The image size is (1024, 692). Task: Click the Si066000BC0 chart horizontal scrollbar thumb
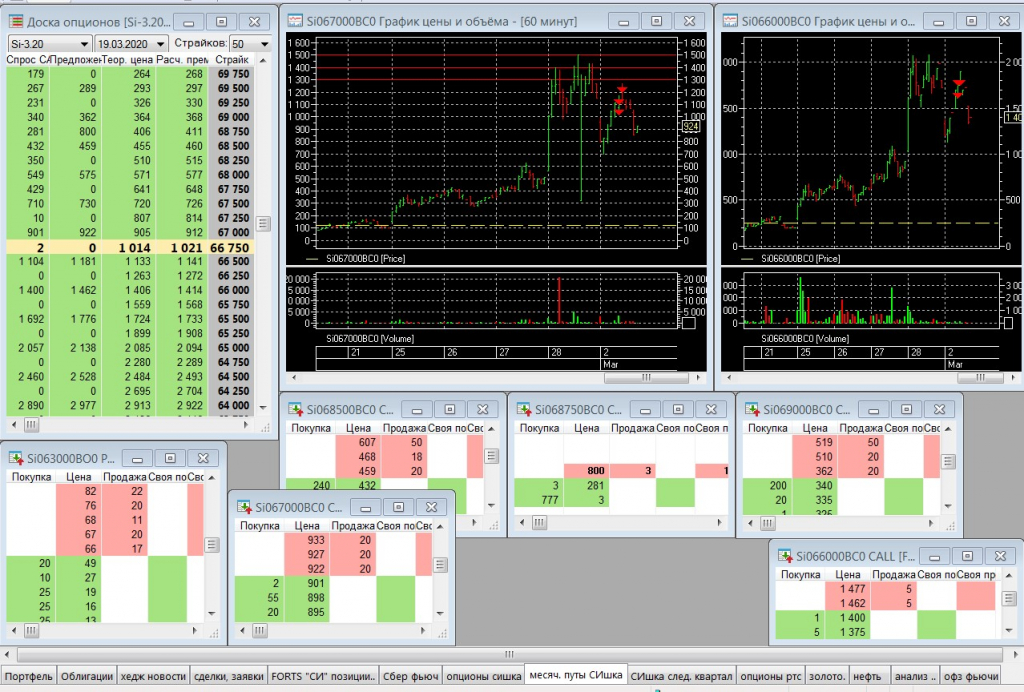tap(980, 377)
